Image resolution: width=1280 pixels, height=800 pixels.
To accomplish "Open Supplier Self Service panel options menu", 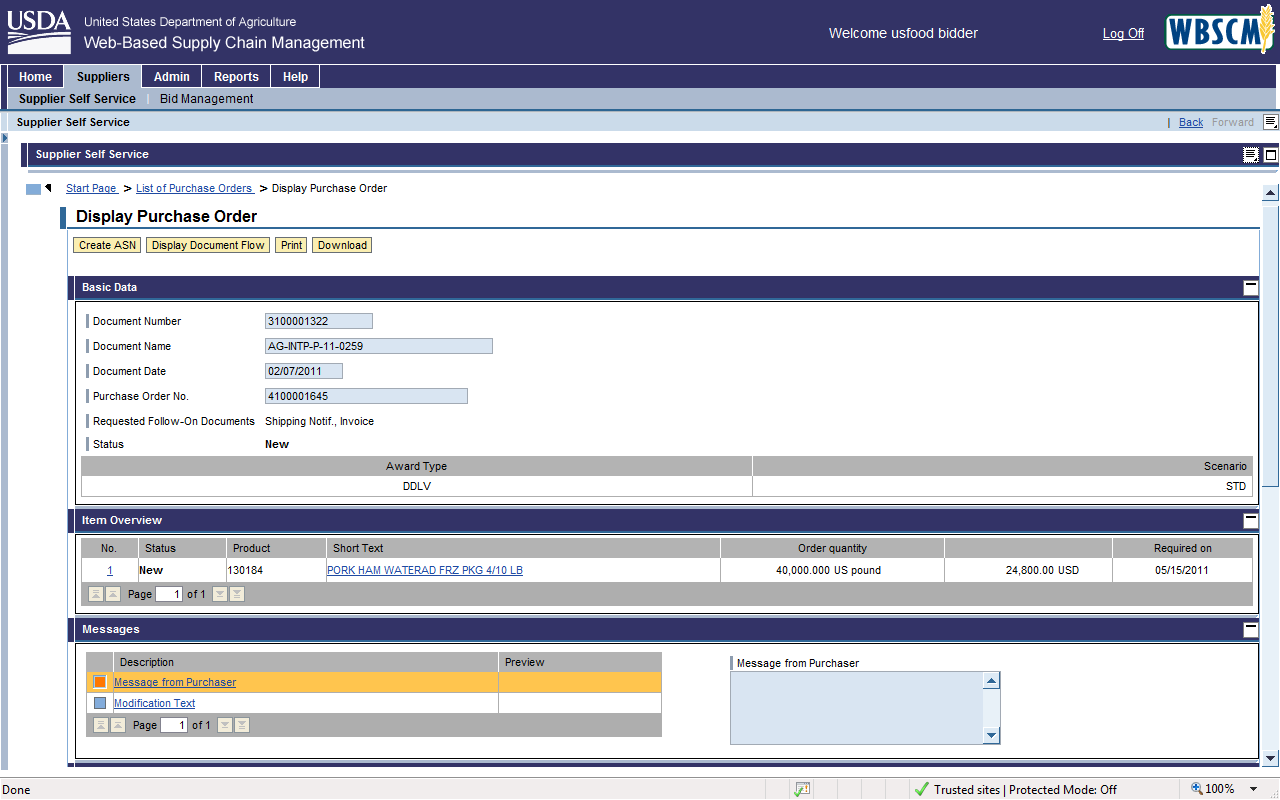I will click(x=1251, y=155).
